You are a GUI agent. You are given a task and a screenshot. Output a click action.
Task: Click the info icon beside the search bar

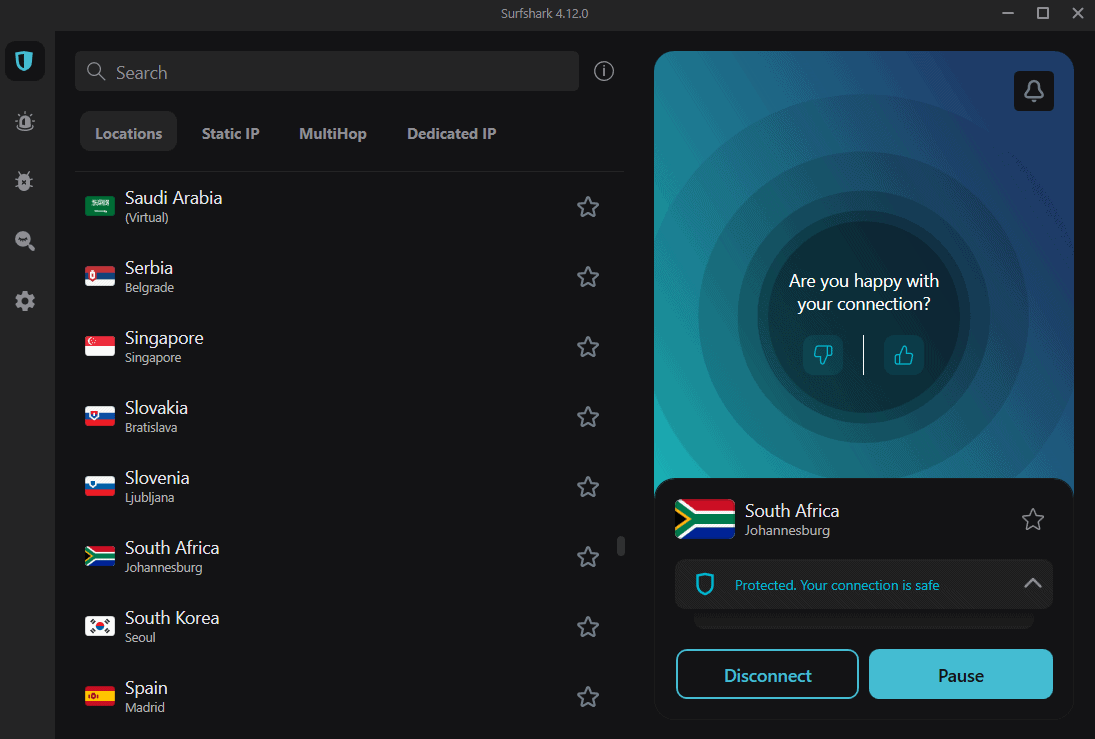603,71
